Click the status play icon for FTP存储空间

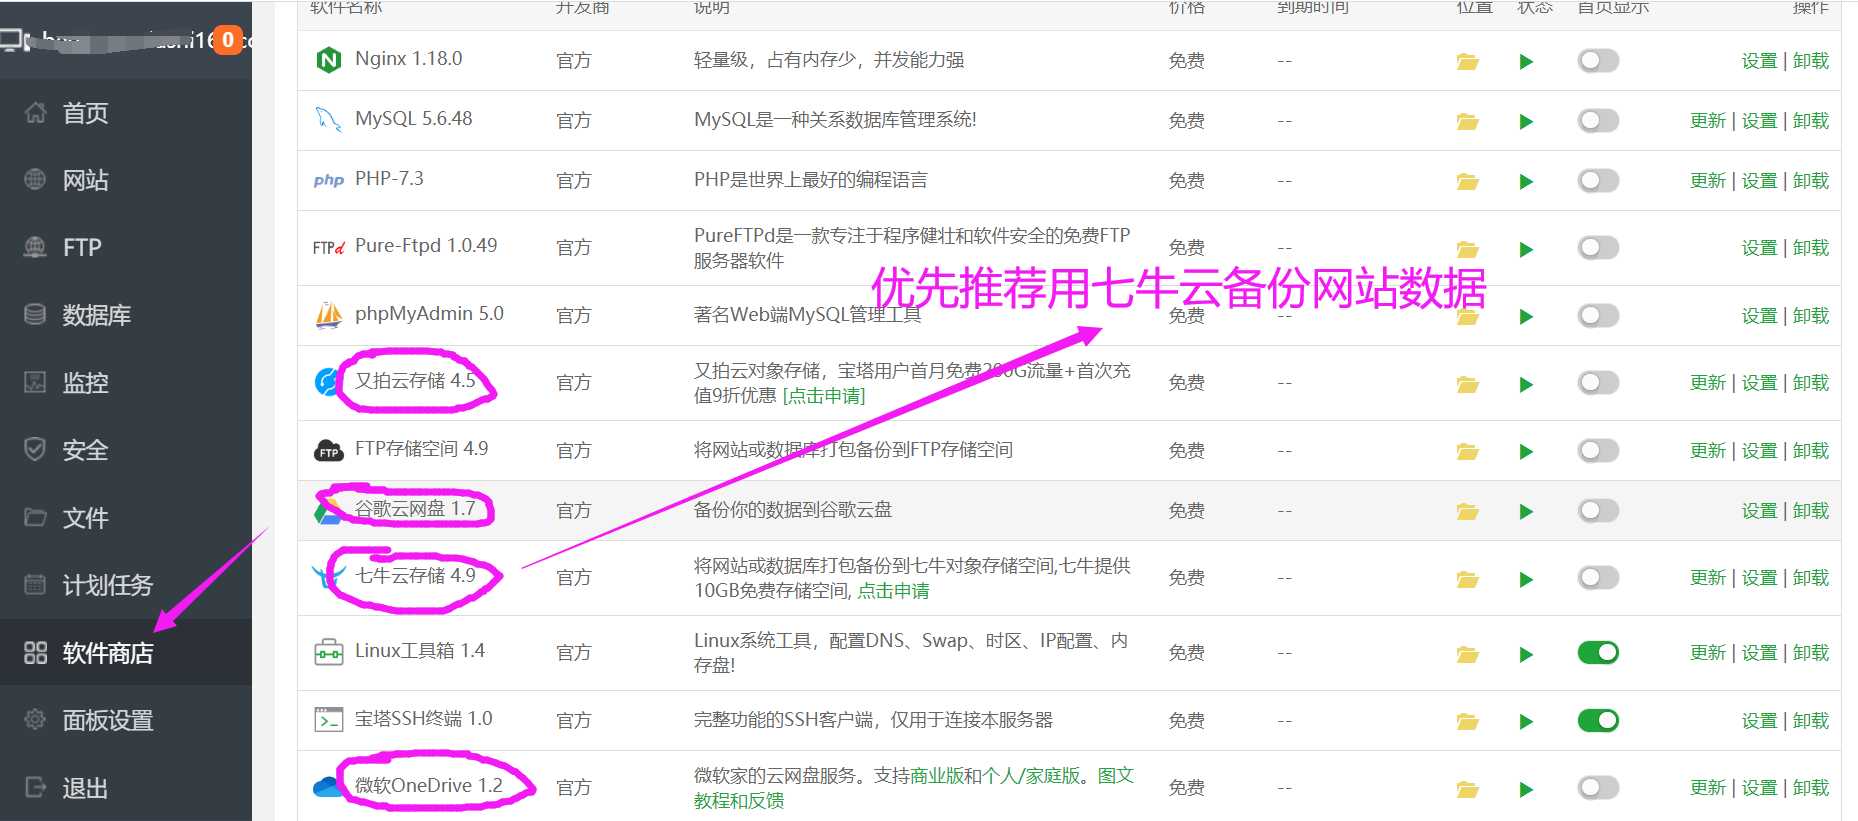(x=1526, y=452)
